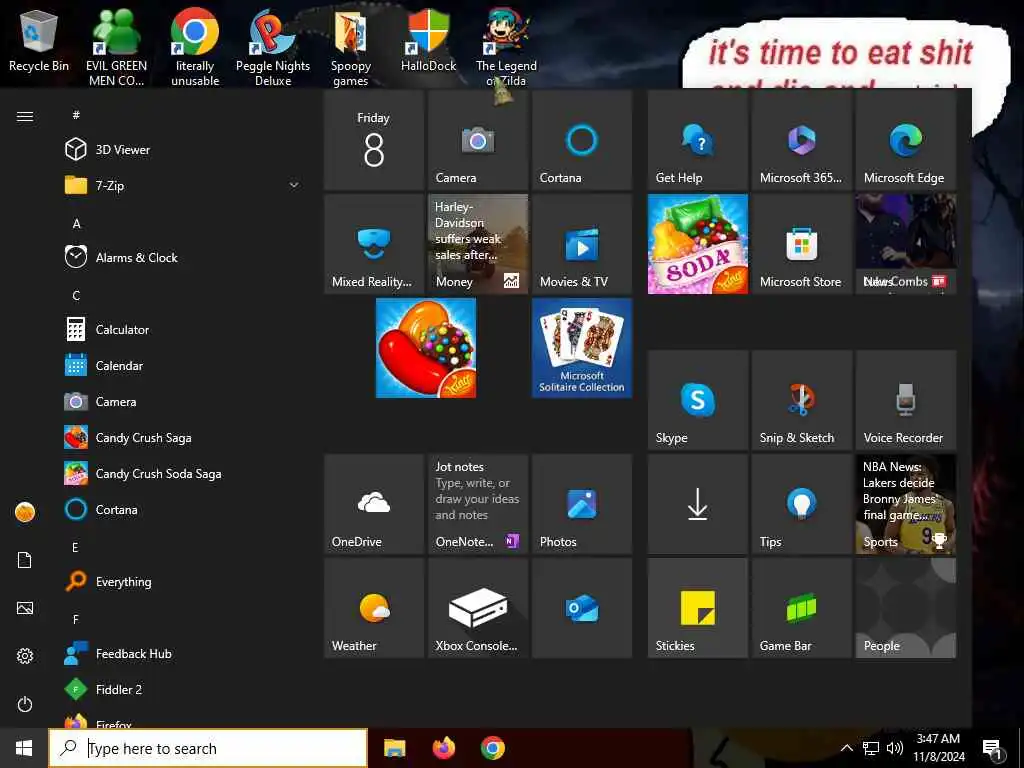Open Everything from app list
The height and width of the screenshot is (768, 1024).
point(183,581)
